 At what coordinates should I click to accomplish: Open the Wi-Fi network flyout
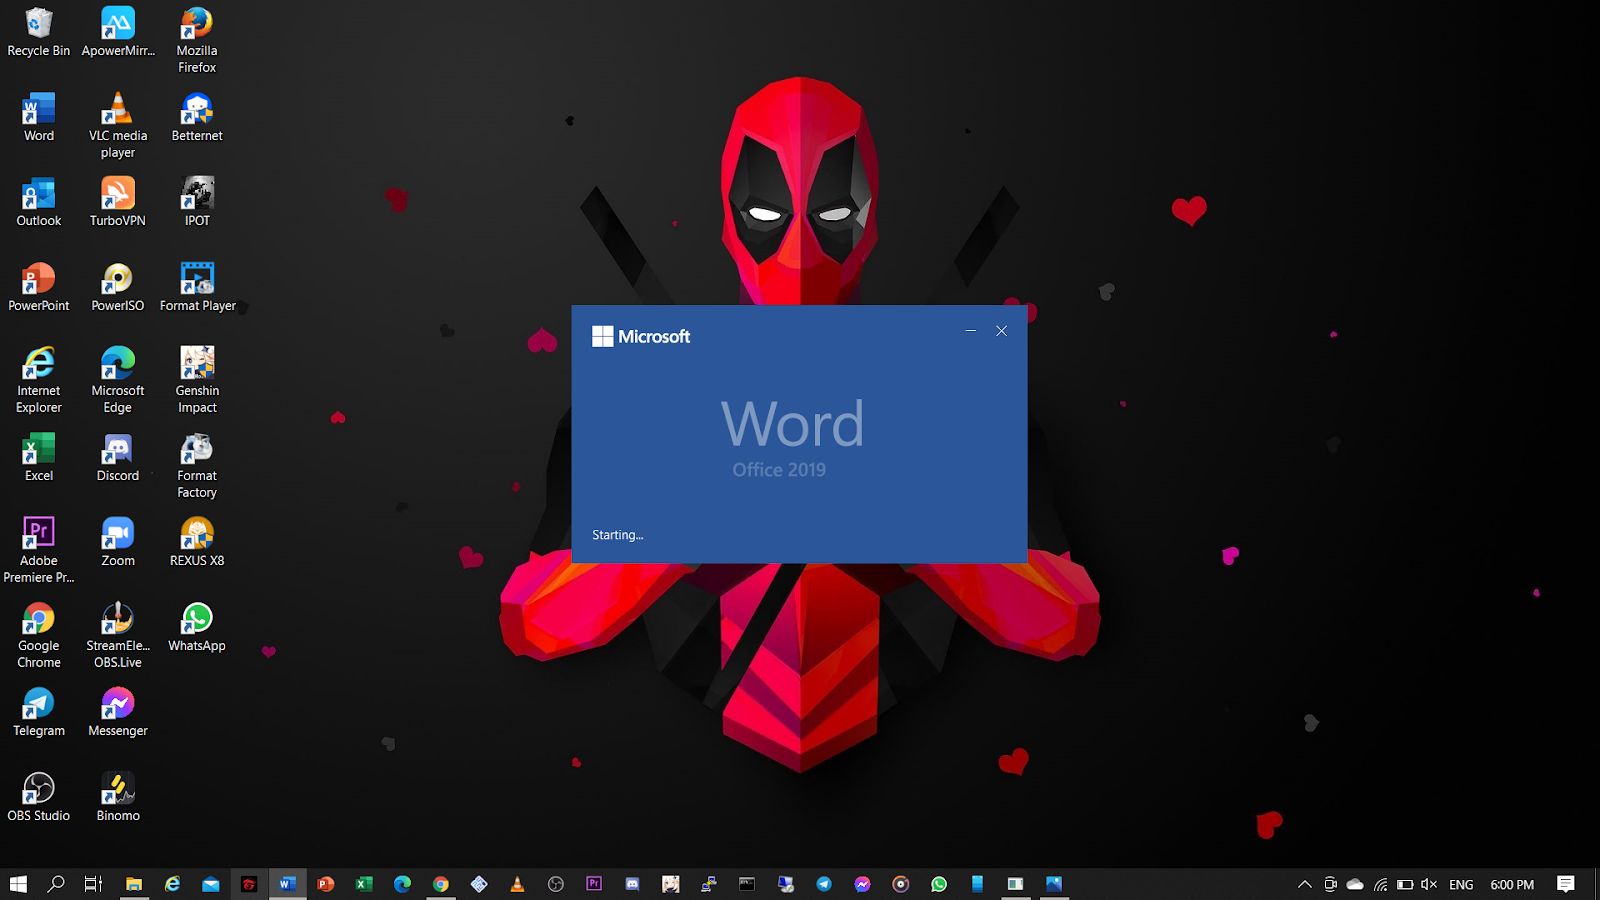[x=1380, y=884]
